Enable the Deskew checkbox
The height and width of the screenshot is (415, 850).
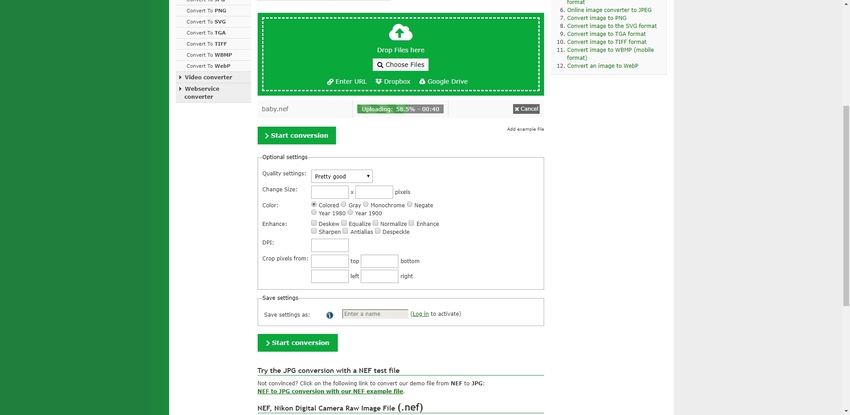point(314,223)
